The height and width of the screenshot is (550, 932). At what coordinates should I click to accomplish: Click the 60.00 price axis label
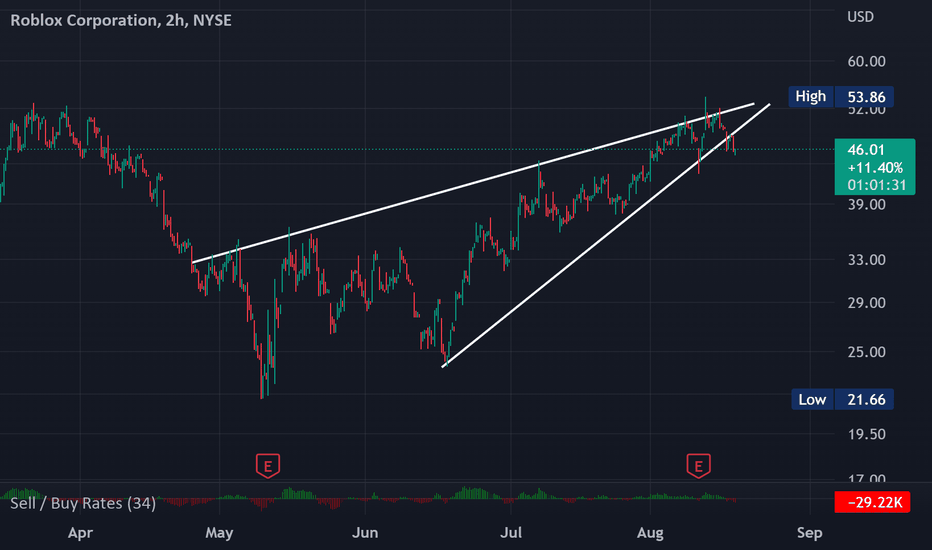click(866, 62)
